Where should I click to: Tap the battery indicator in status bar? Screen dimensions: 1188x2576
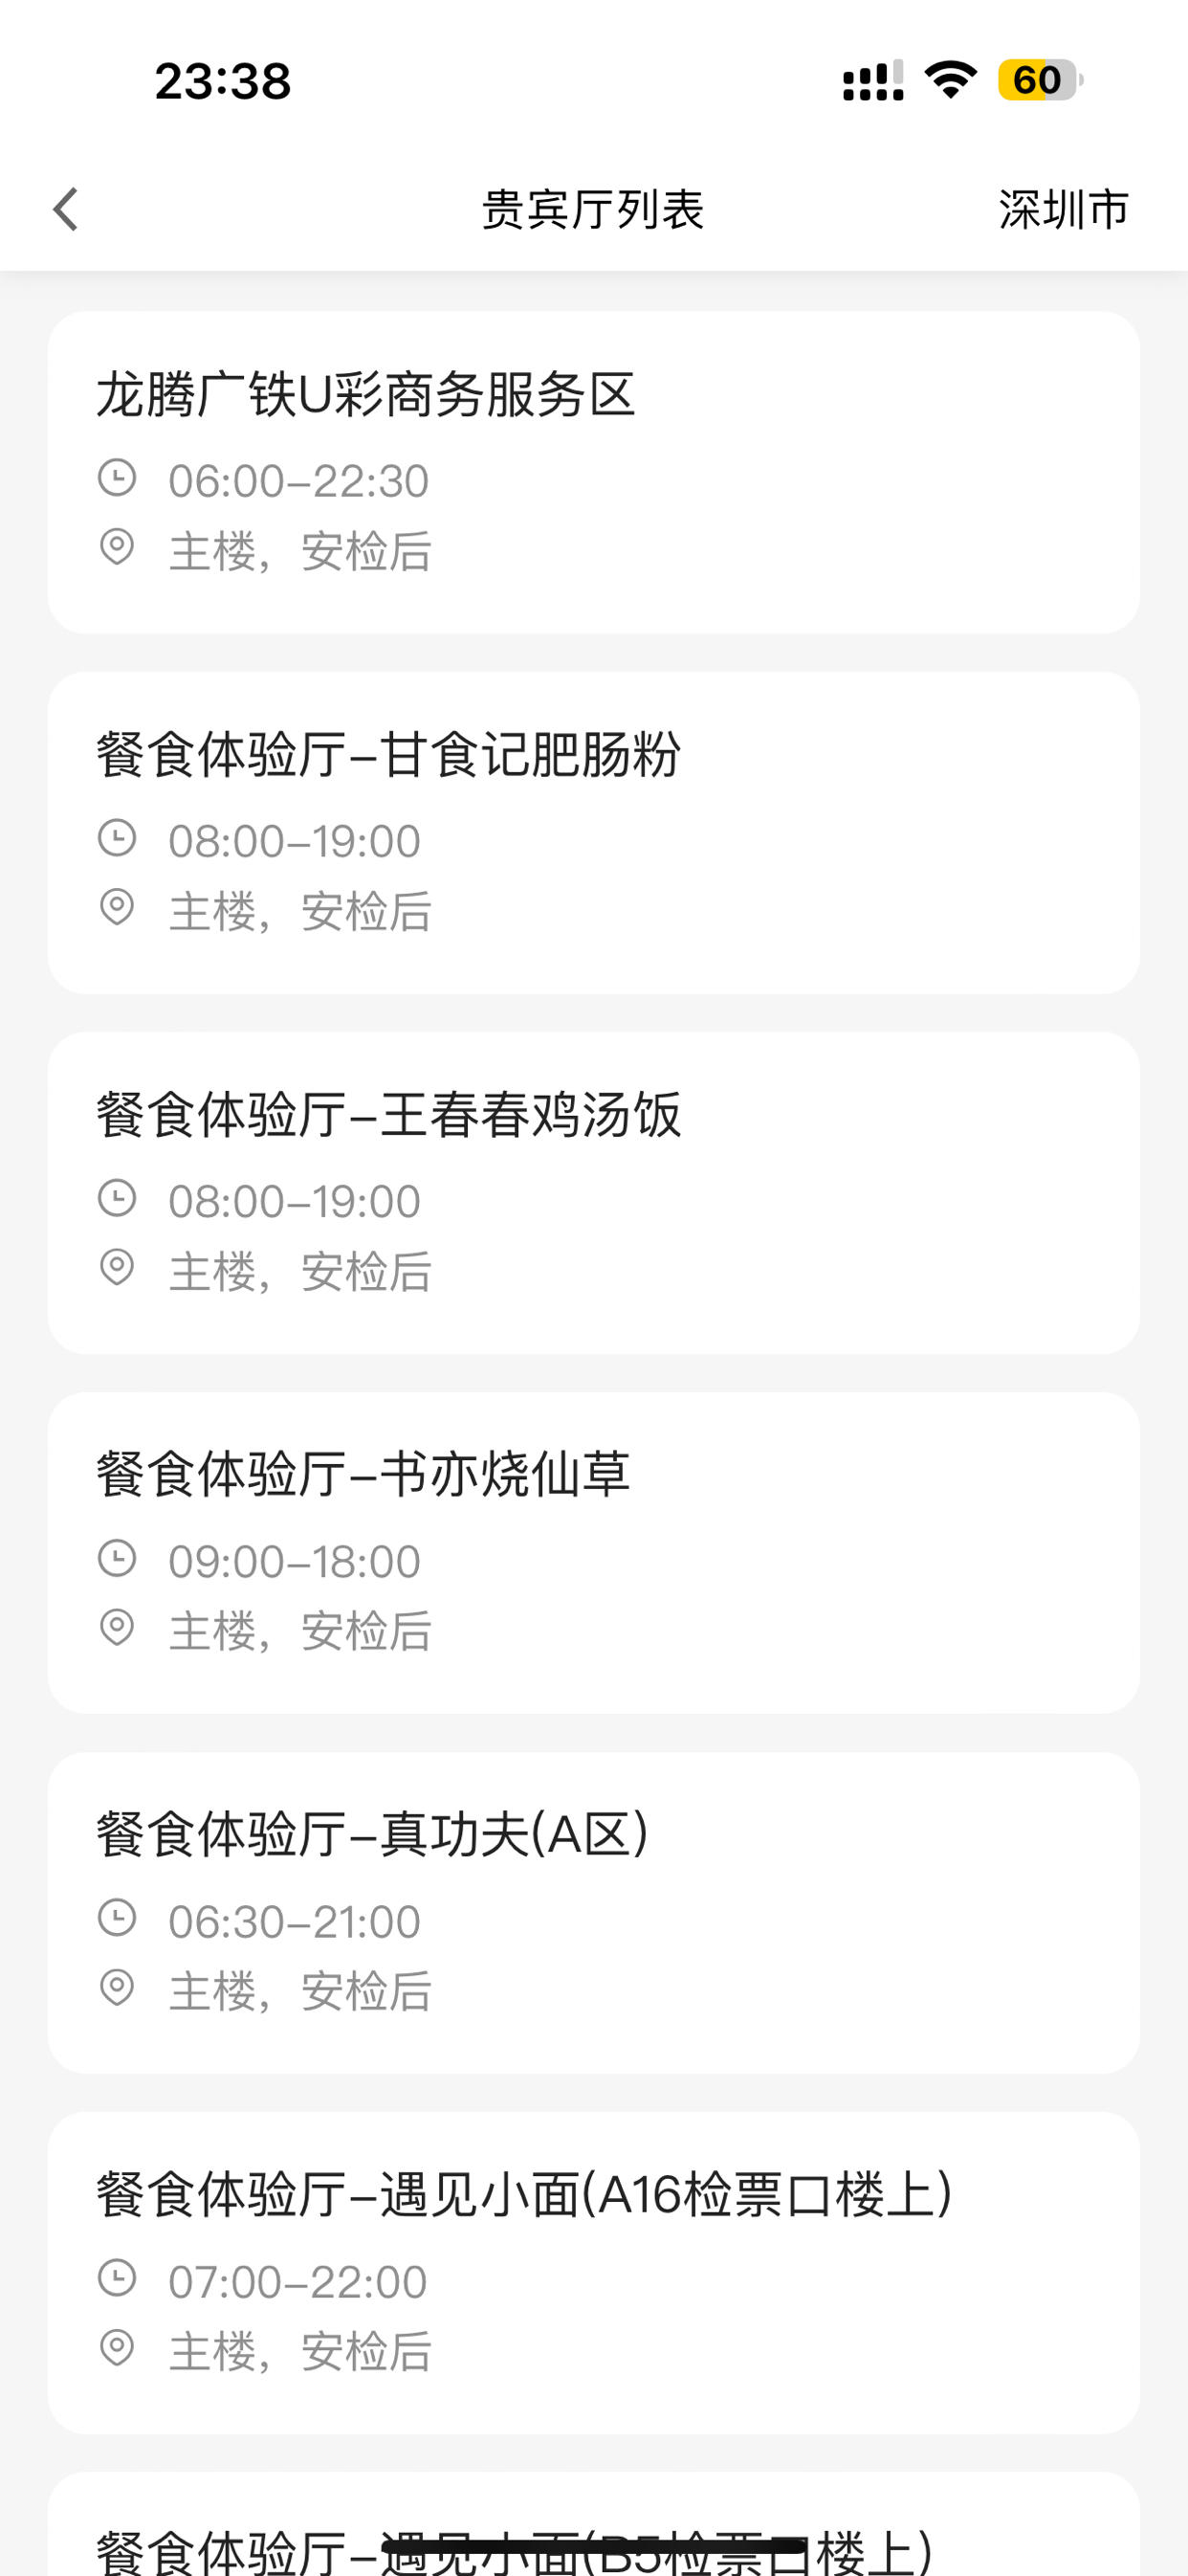coord(1040,80)
